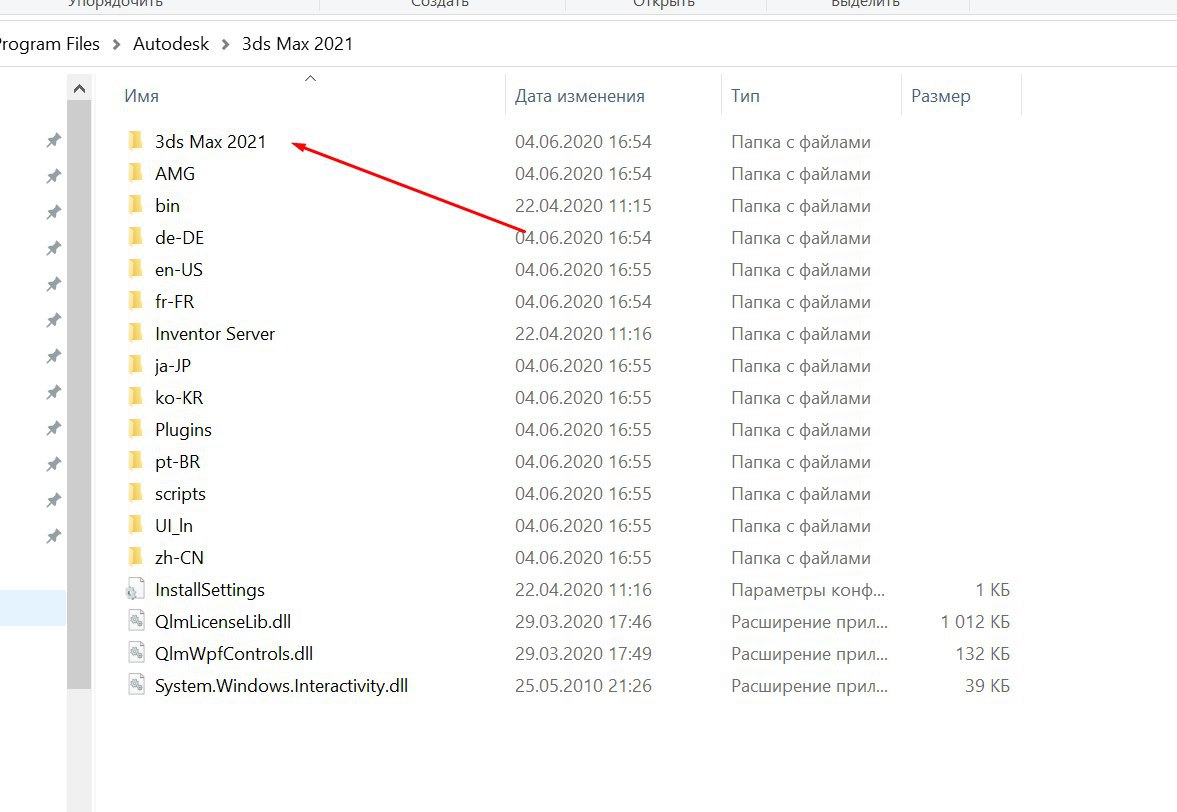Click the 39 КБ size cell
Screen dimensions: 1177x812
coord(987,685)
